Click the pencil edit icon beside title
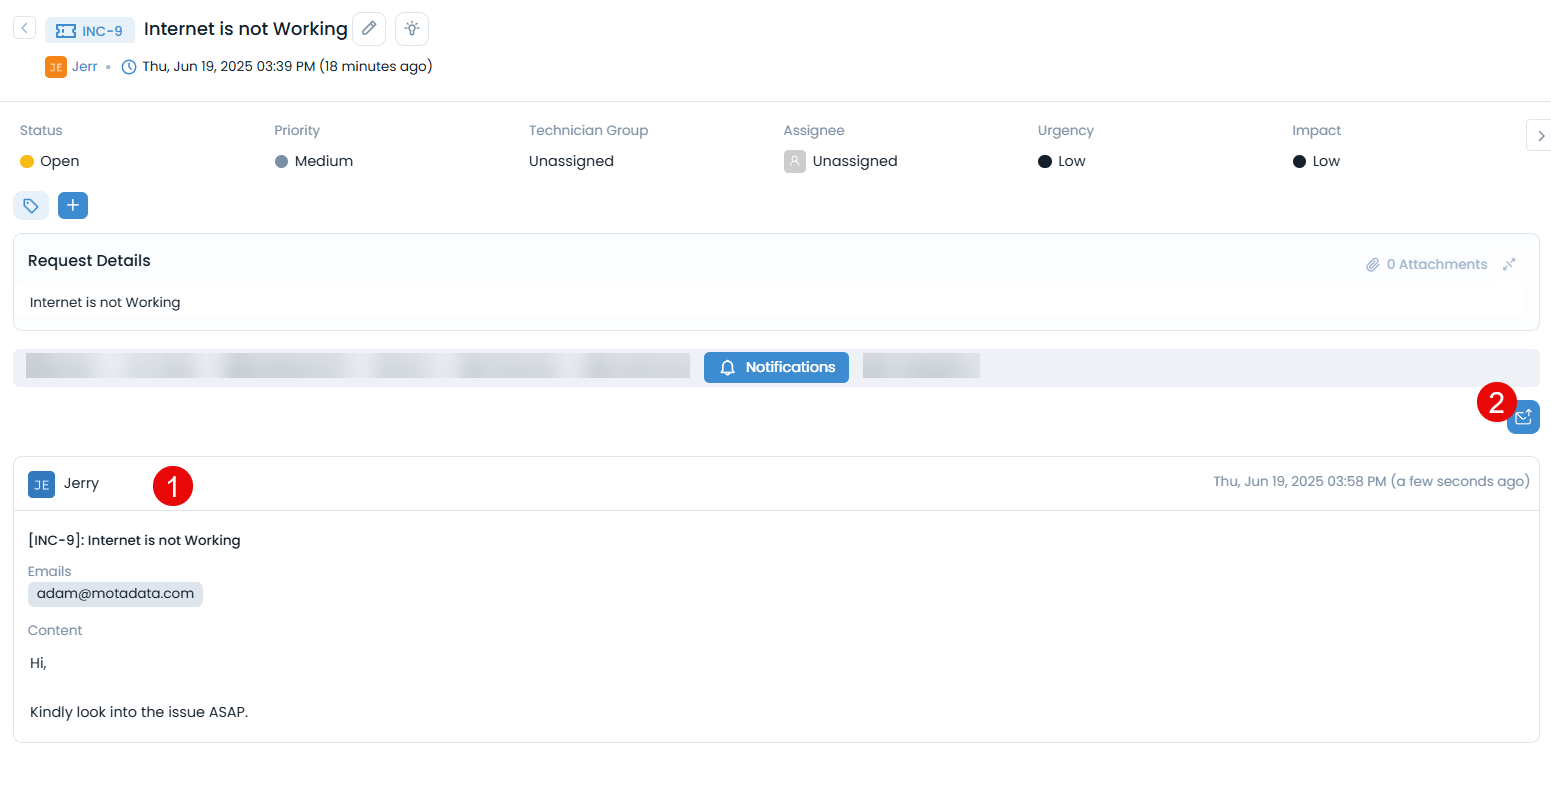This screenshot has height=787, width=1551. tap(369, 29)
